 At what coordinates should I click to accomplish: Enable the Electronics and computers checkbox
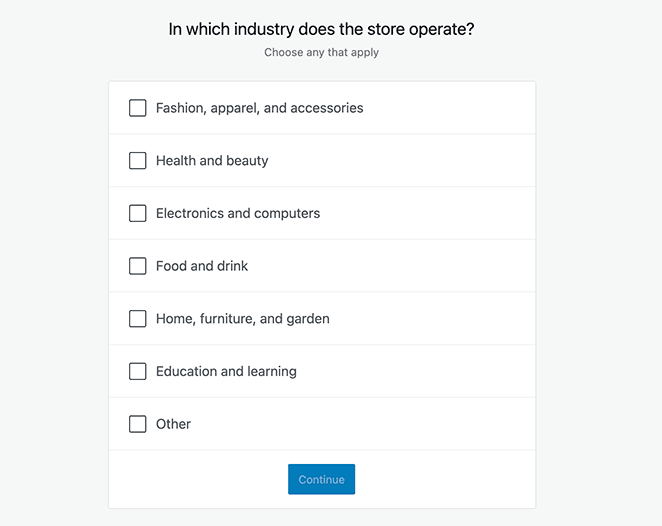point(138,213)
